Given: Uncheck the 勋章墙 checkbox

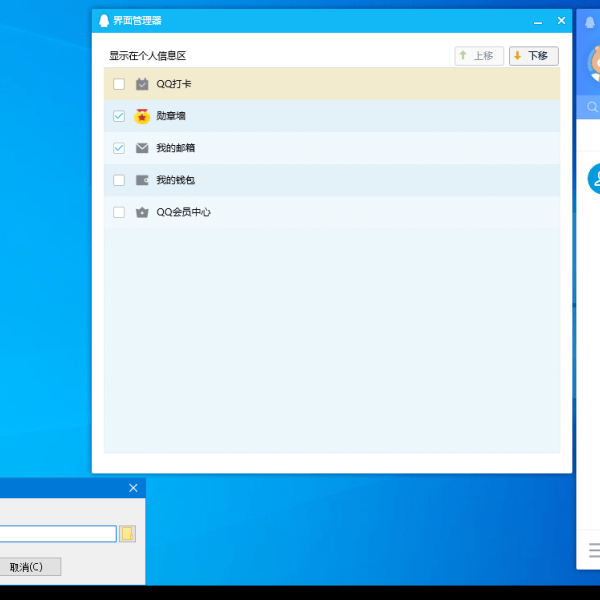Looking at the screenshot, I should click(119, 116).
